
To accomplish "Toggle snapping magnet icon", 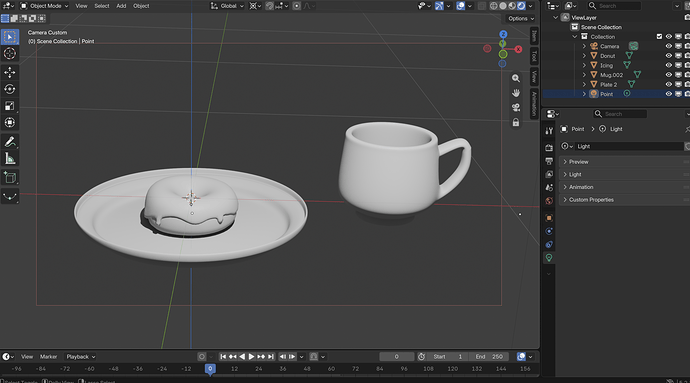I will pos(270,6).
